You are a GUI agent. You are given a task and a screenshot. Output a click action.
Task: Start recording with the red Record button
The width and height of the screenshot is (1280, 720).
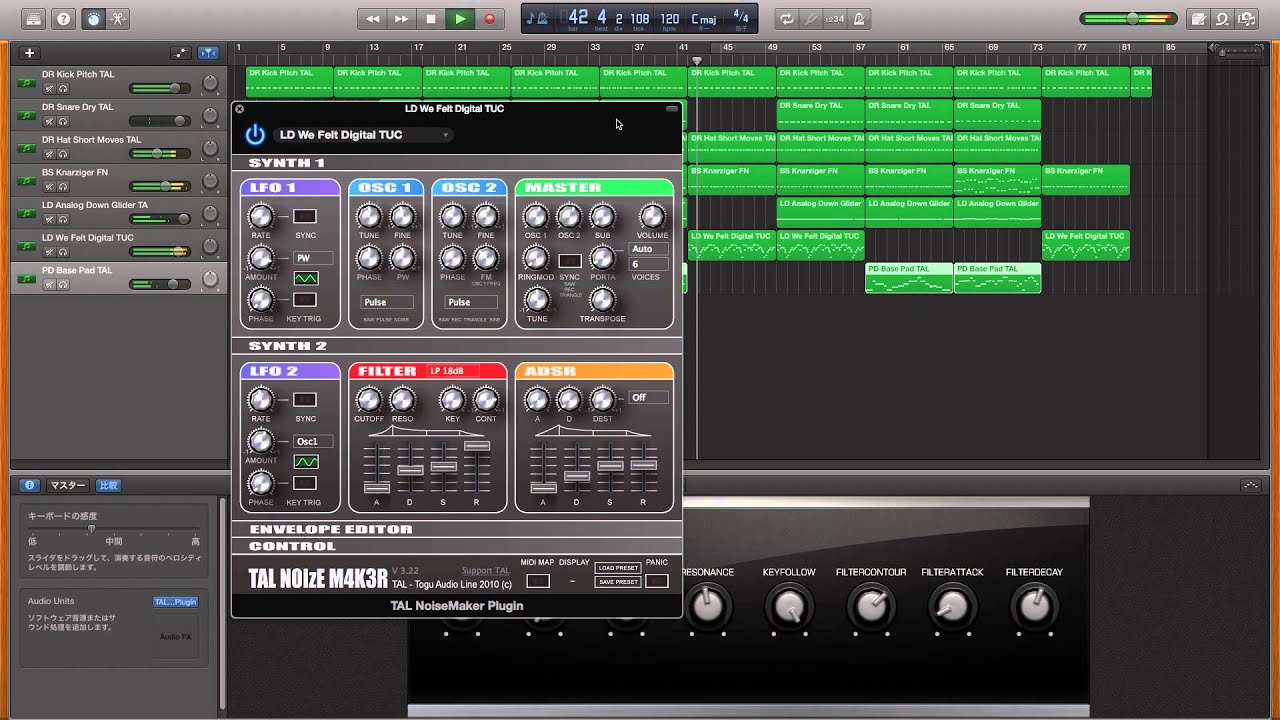(489, 18)
